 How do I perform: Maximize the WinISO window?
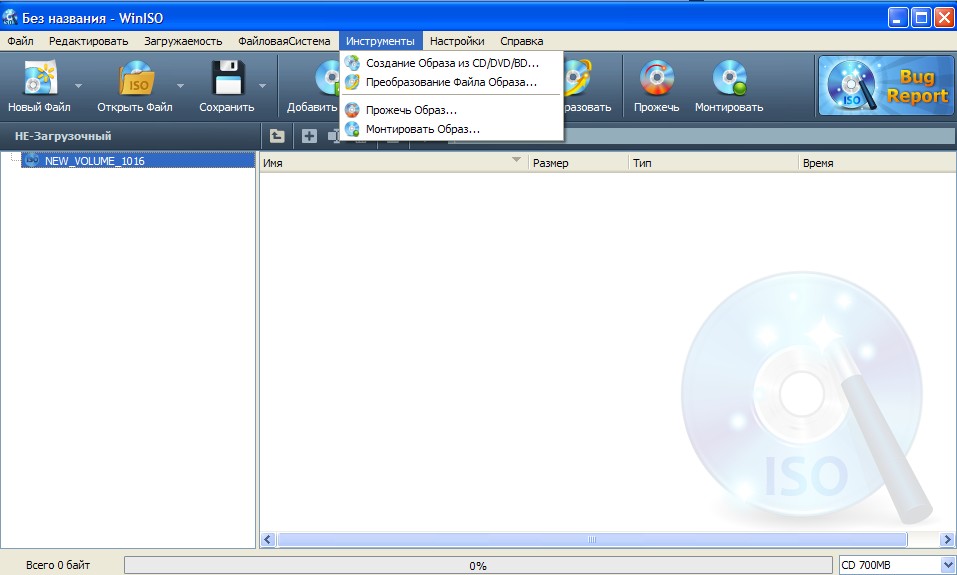click(921, 18)
